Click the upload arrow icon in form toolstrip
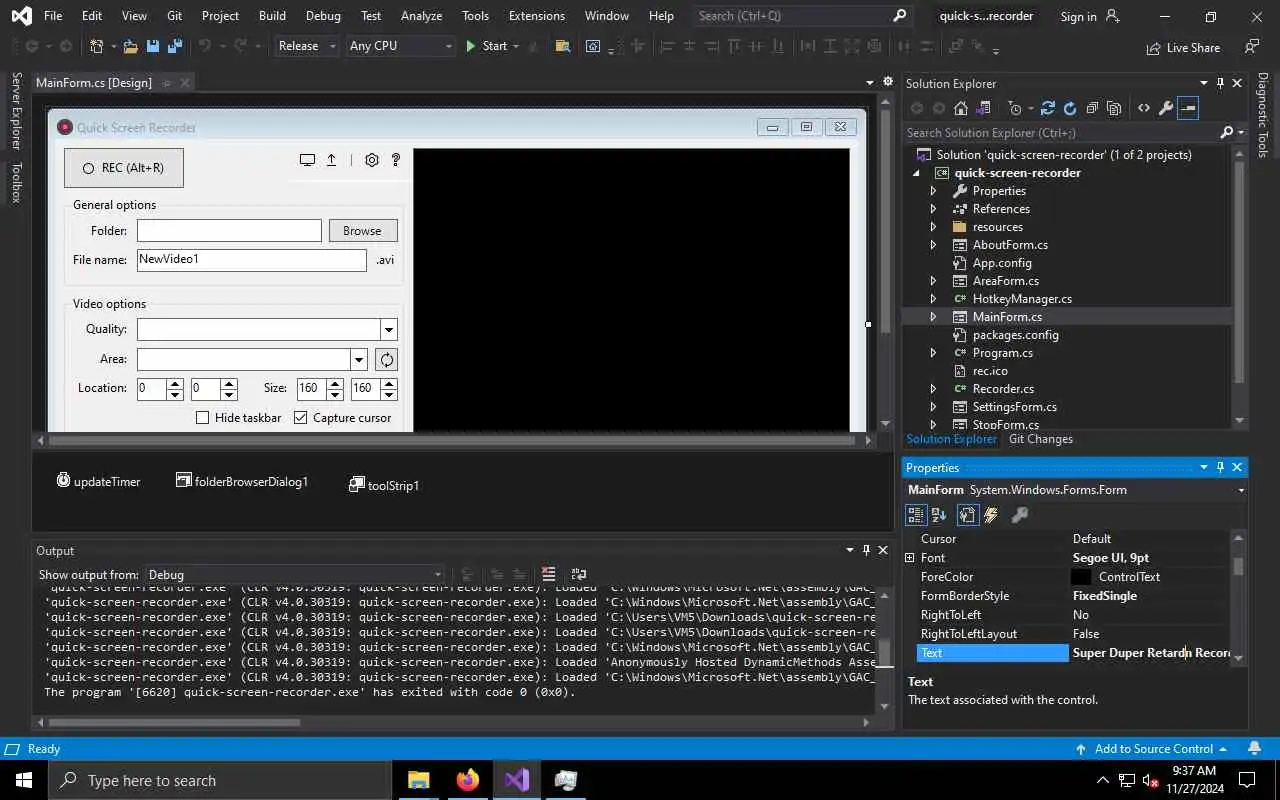Viewport: 1280px width, 800px height. point(331,160)
